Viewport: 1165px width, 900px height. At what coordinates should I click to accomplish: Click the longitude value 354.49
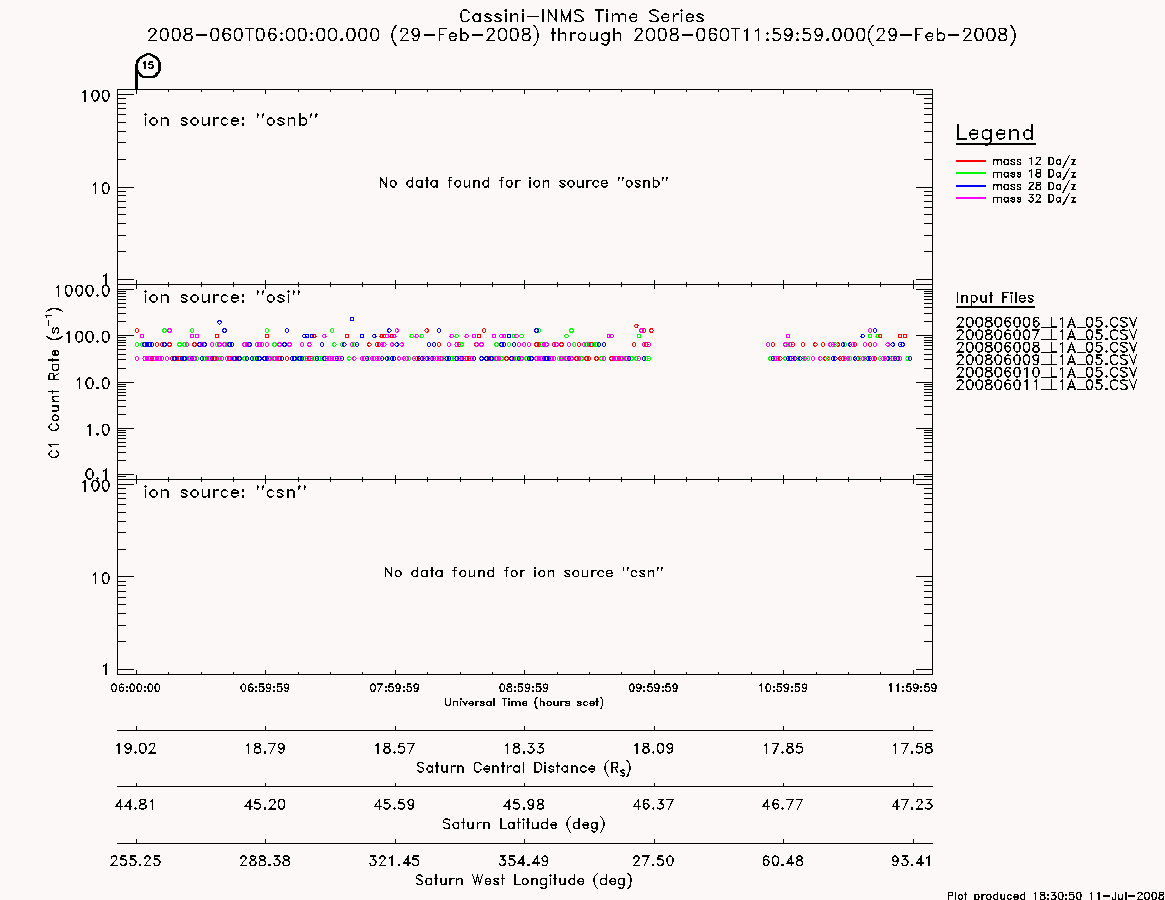coord(524,861)
